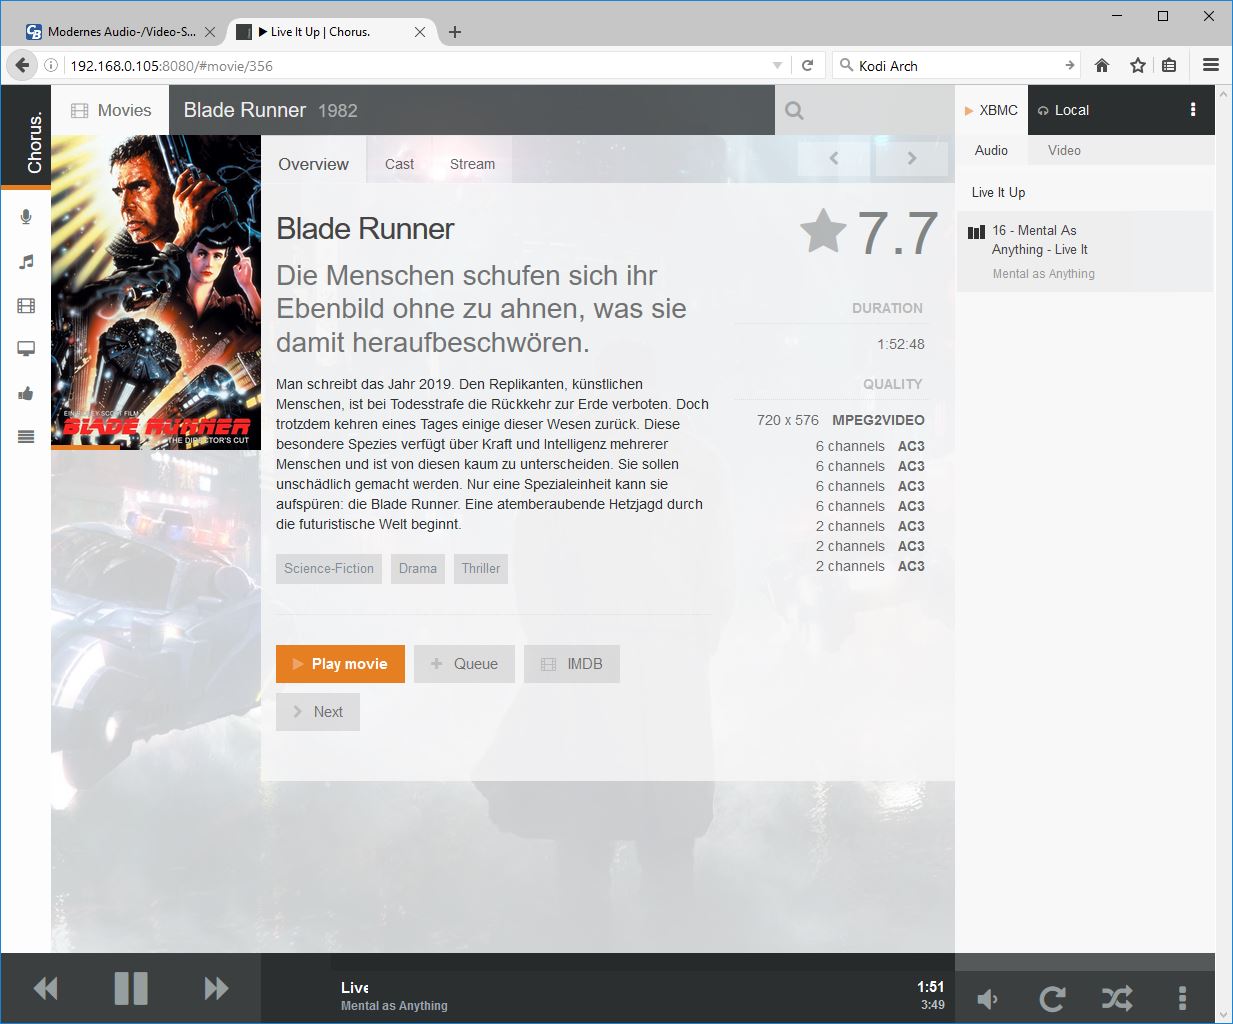
Task: Filter by Science-Fiction genre tag
Action: pyautogui.click(x=329, y=568)
